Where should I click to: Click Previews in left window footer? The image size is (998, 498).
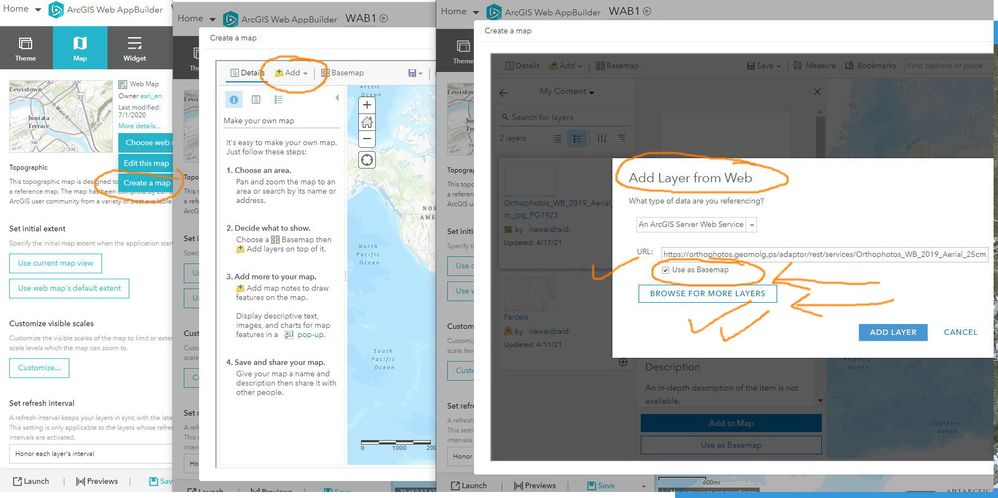point(97,481)
